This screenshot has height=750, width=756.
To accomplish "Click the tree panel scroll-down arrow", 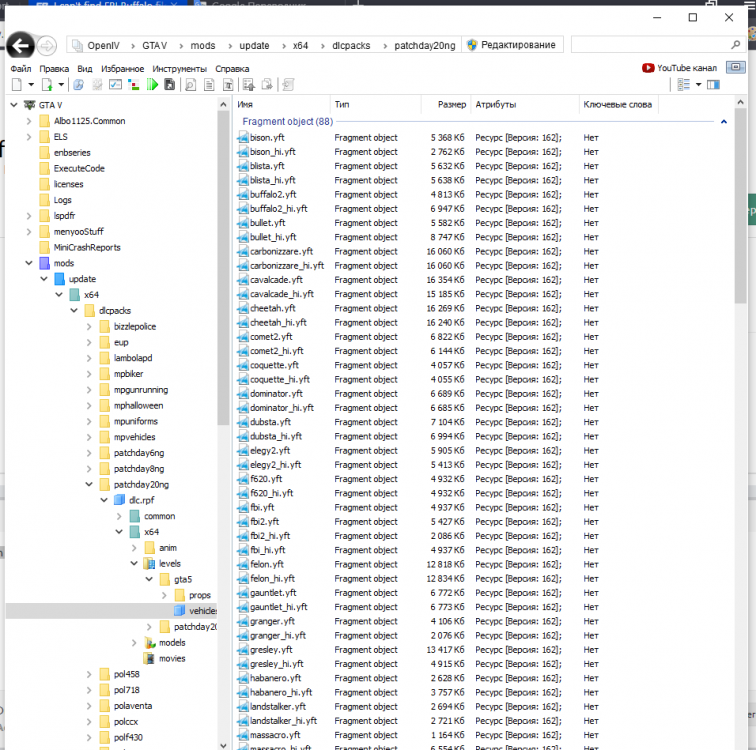I will [x=223, y=745].
